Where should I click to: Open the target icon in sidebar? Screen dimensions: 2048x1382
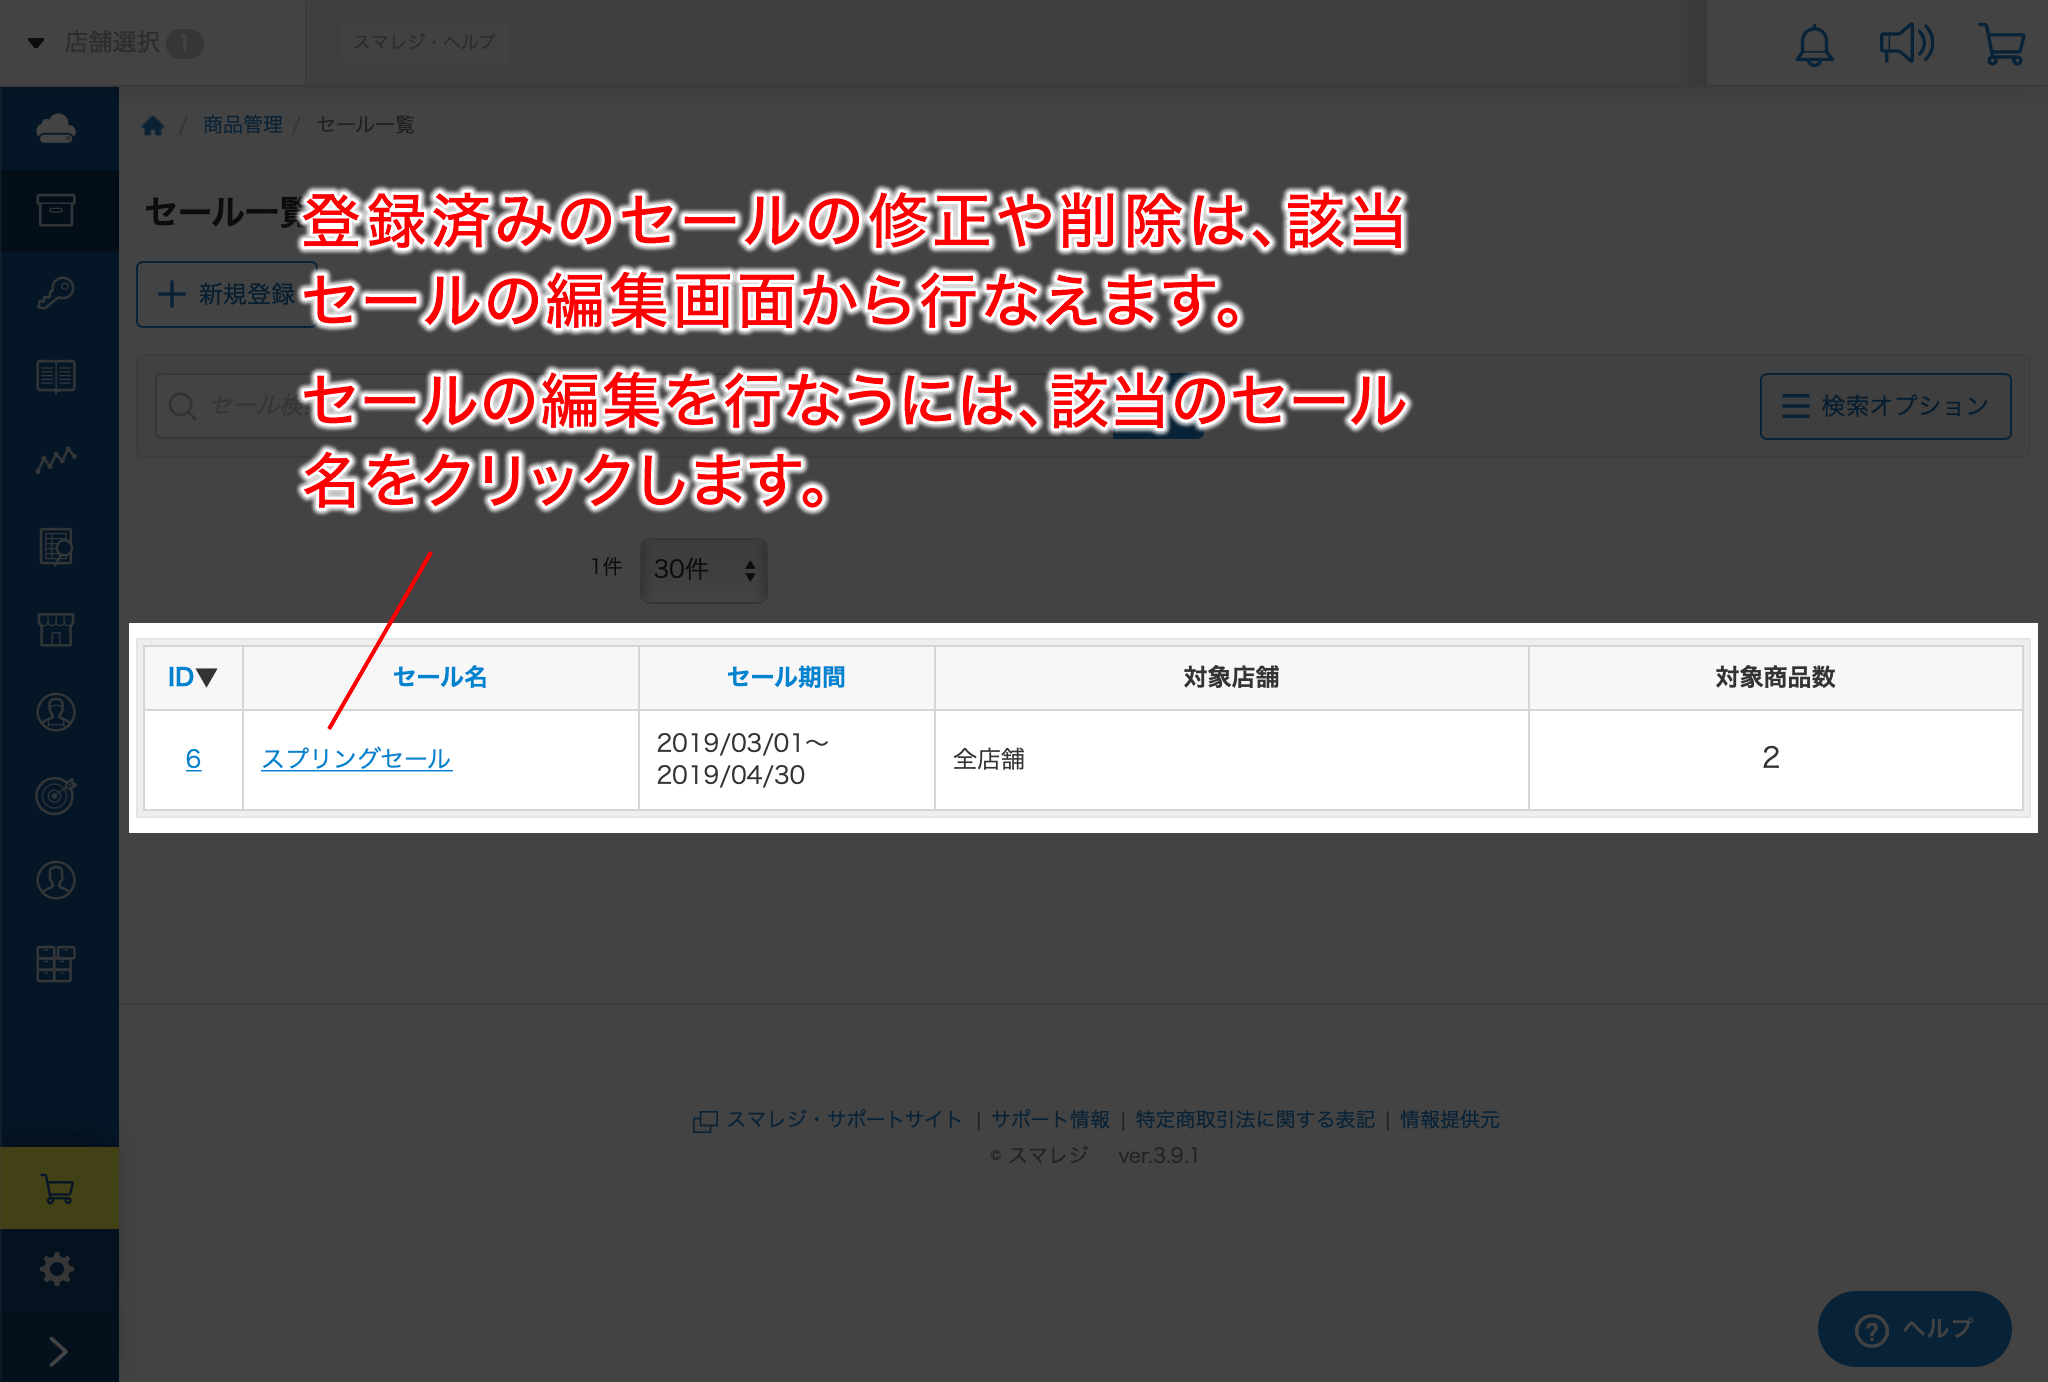pyautogui.click(x=56, y=795)
